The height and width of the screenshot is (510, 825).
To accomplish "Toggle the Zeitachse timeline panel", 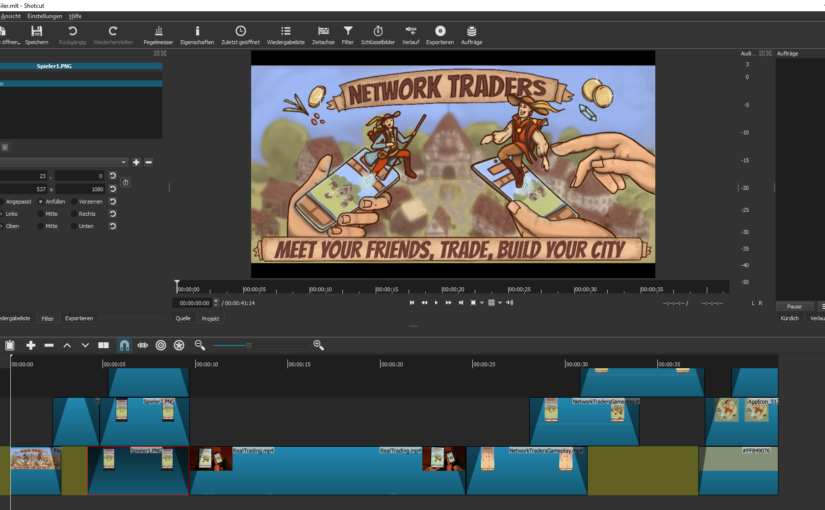I will pos(323,35).
